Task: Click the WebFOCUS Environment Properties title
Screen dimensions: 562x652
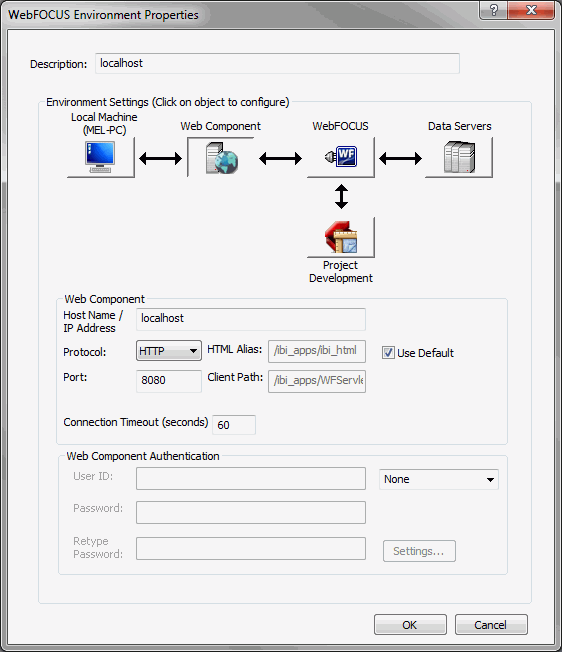Action: click(x=103, y=15)
